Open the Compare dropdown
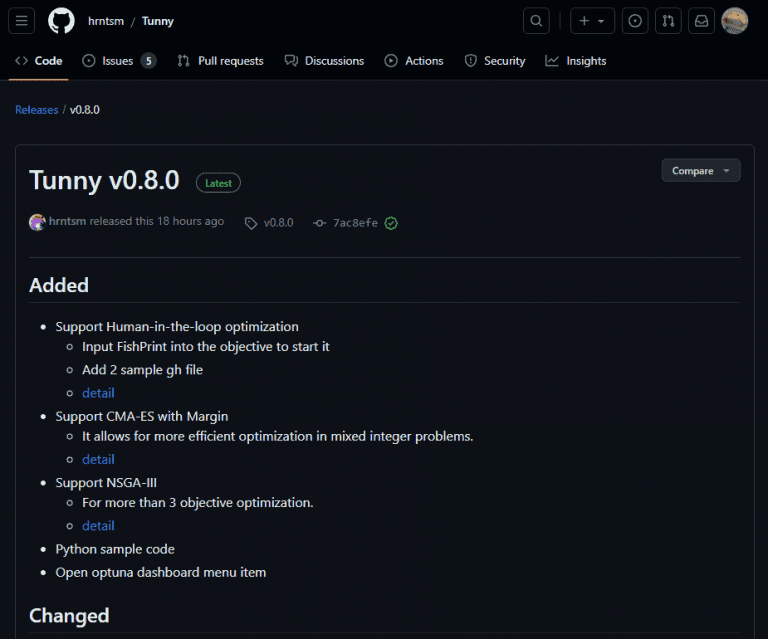The width and height of the screenshot is (768, 639). pyautogui.click(x=700, y=171)
